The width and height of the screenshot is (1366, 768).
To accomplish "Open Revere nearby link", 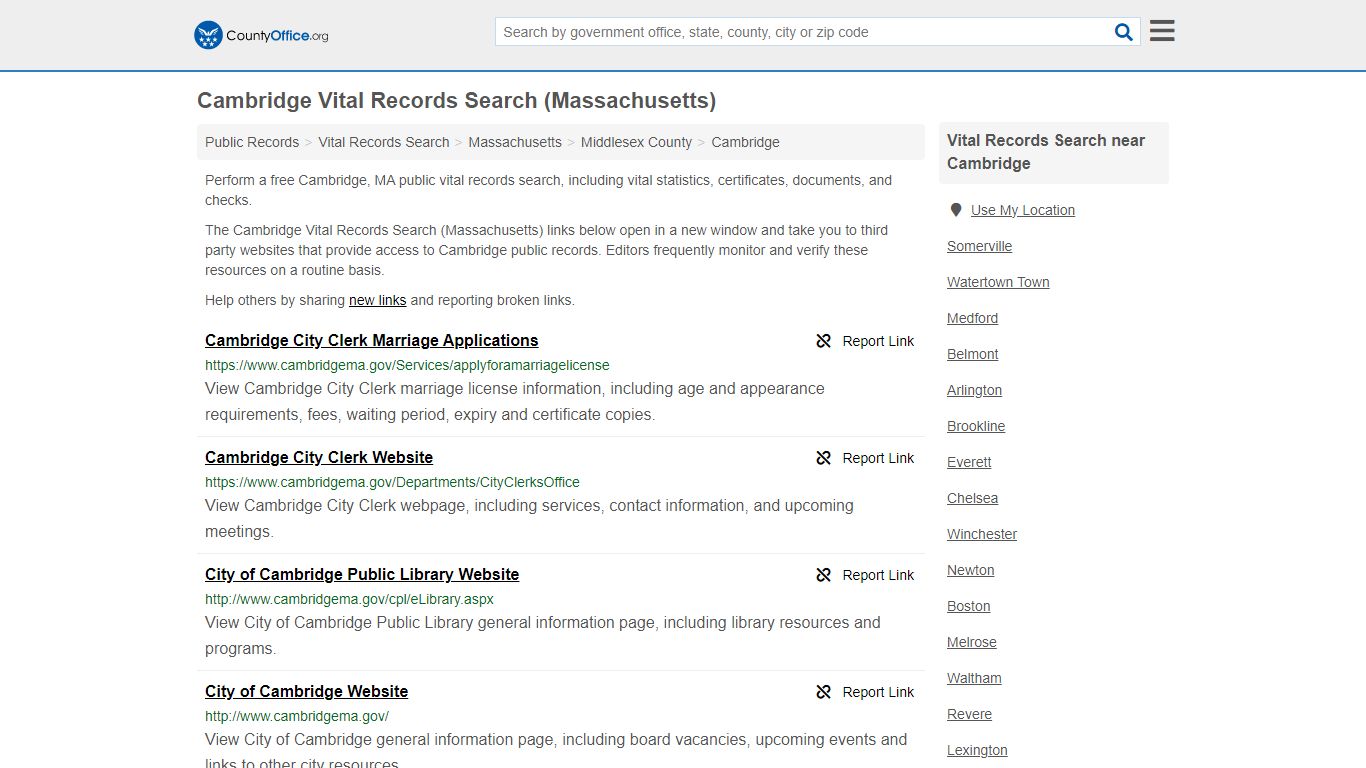I will (x=969, y=714).
